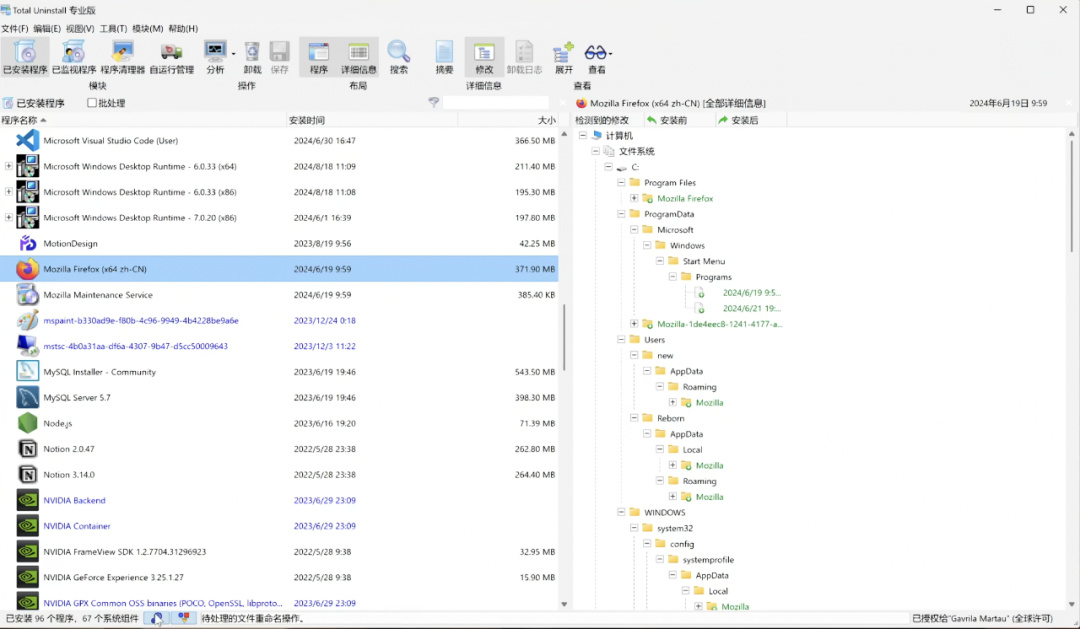Click the Visual Studio Code program icon
Viewport: 1080px width, 629px height.
[x=28, y=141]
